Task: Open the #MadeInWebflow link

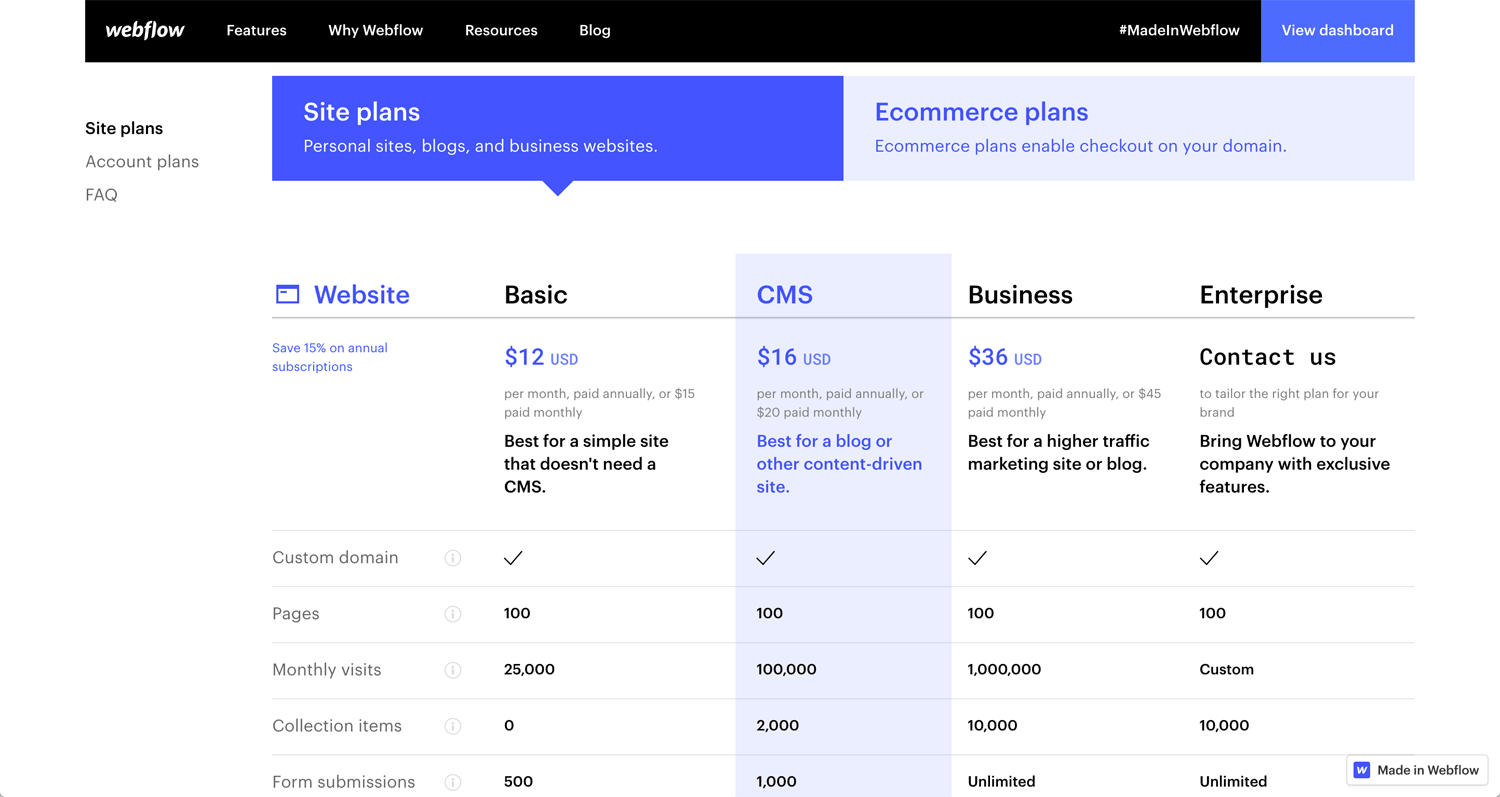Action: 1179,30
